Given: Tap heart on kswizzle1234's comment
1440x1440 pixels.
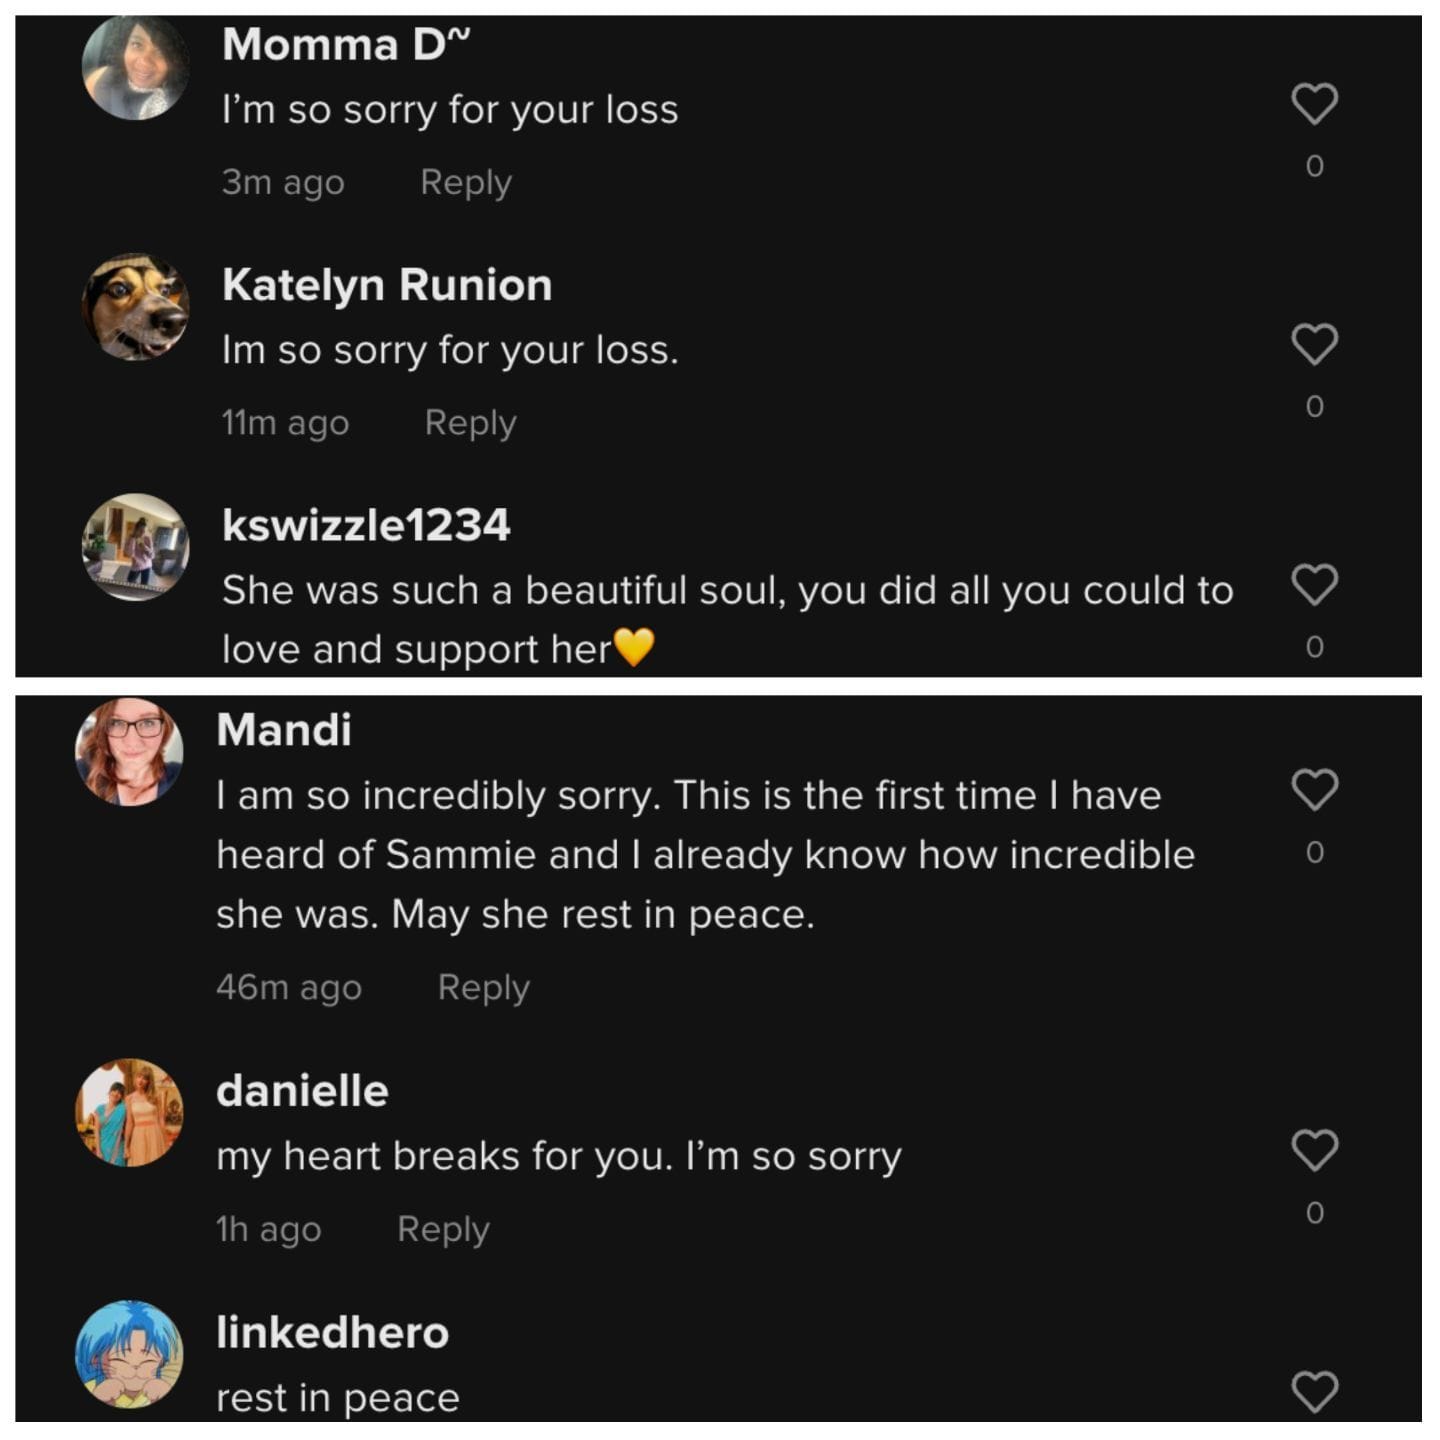Looking at the screenshot, I should (1314, 585).
